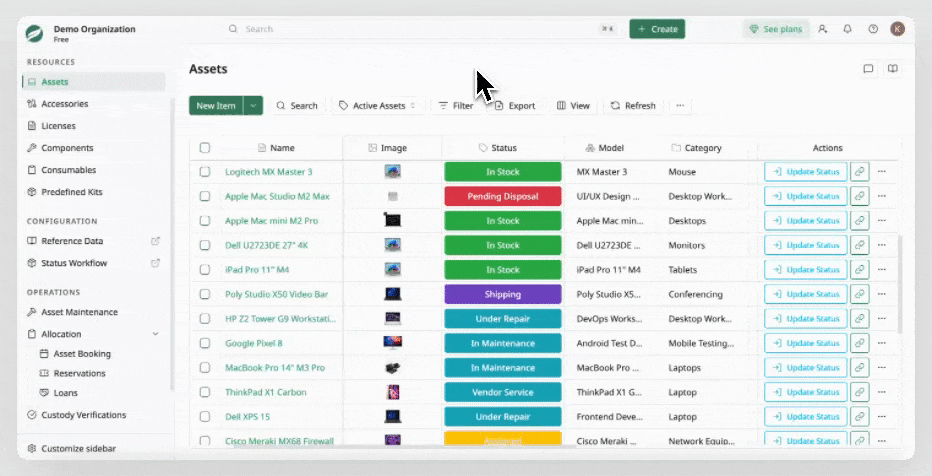
Task: Click the See plans button
Action: (x=776, y=29)
